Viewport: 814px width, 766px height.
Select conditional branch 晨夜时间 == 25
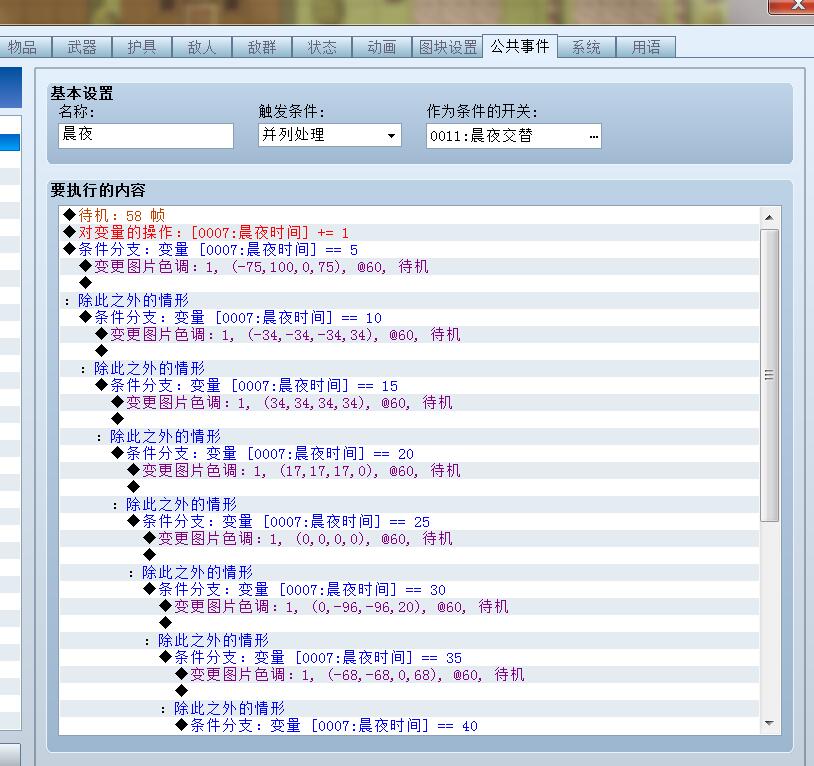409,522
